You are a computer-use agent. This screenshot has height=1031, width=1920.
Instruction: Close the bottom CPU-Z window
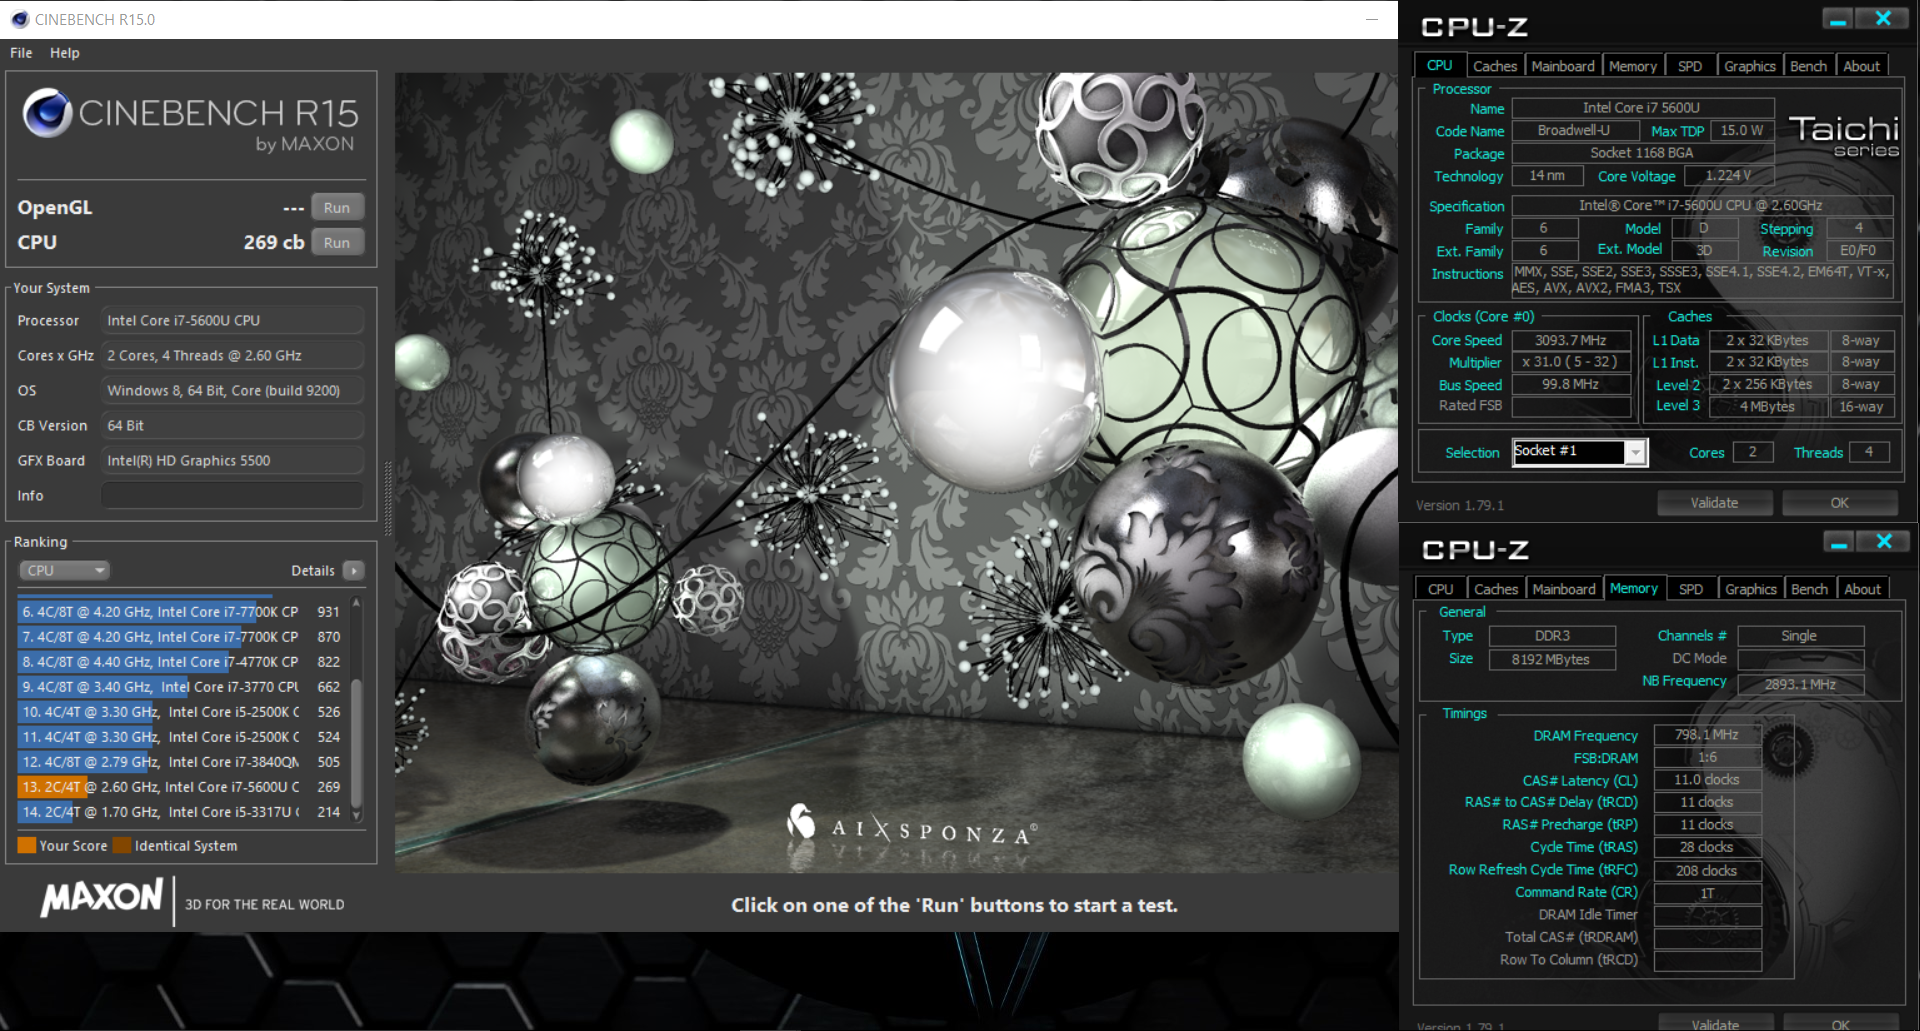click(x=1884, y=541)
